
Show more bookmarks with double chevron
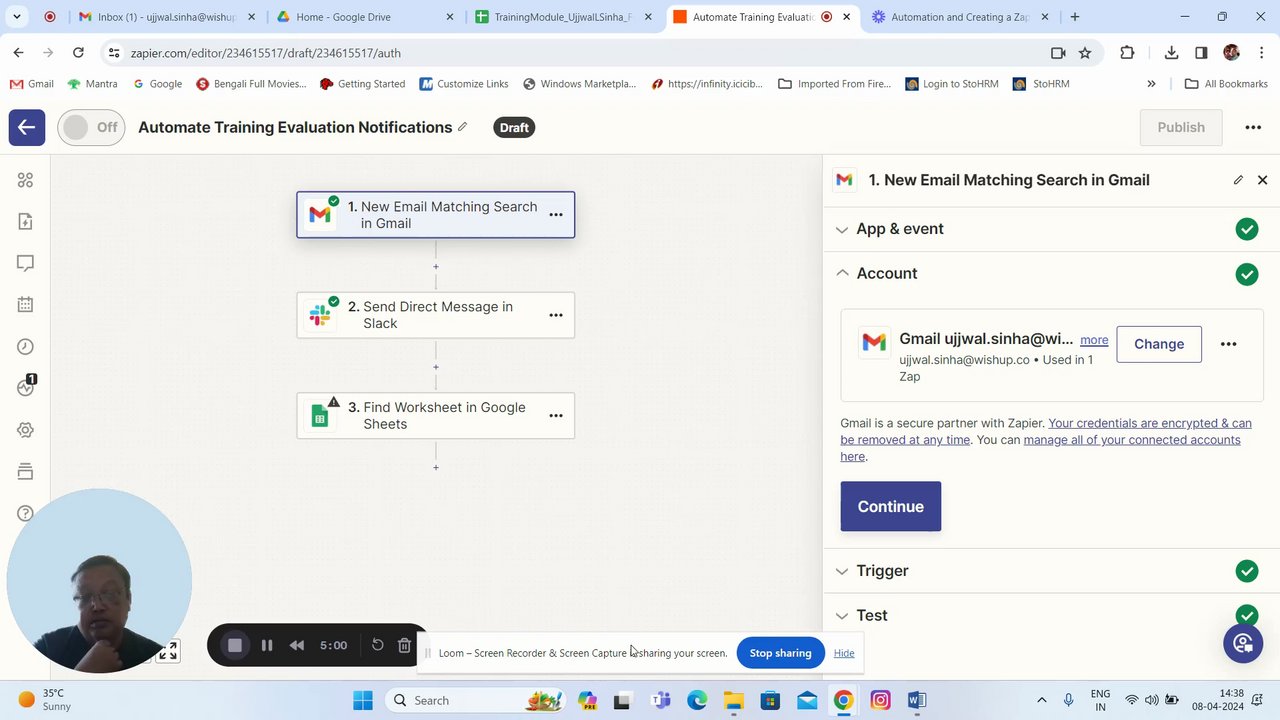pos(1151,84)
